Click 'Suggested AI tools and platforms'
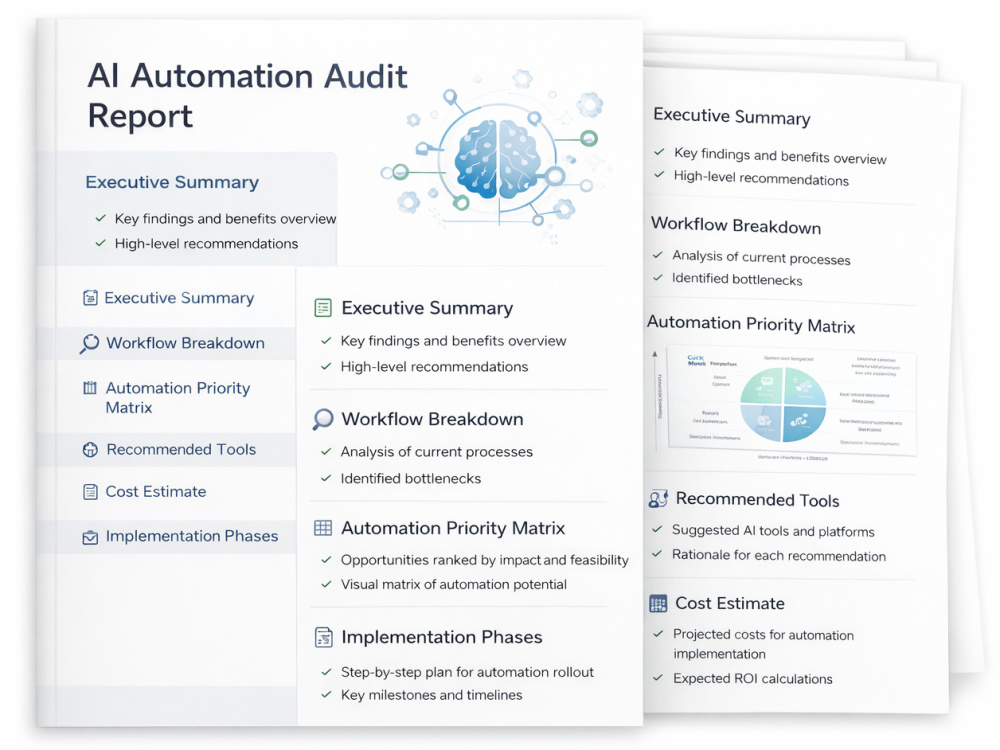 tap(774, 531)
